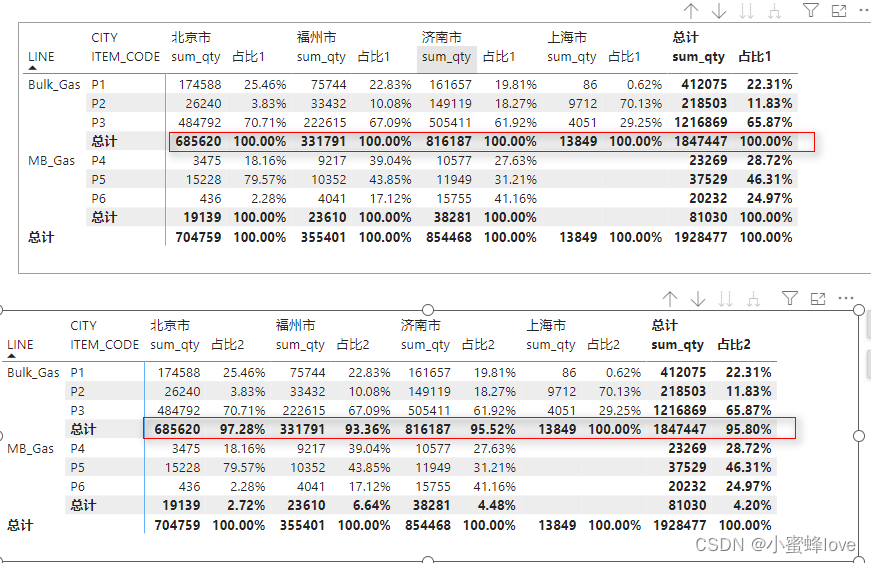This screenshot has width=871, height=563.
Task: Click 6.64% cell in bottom matrix
Action: pos(371,505)
